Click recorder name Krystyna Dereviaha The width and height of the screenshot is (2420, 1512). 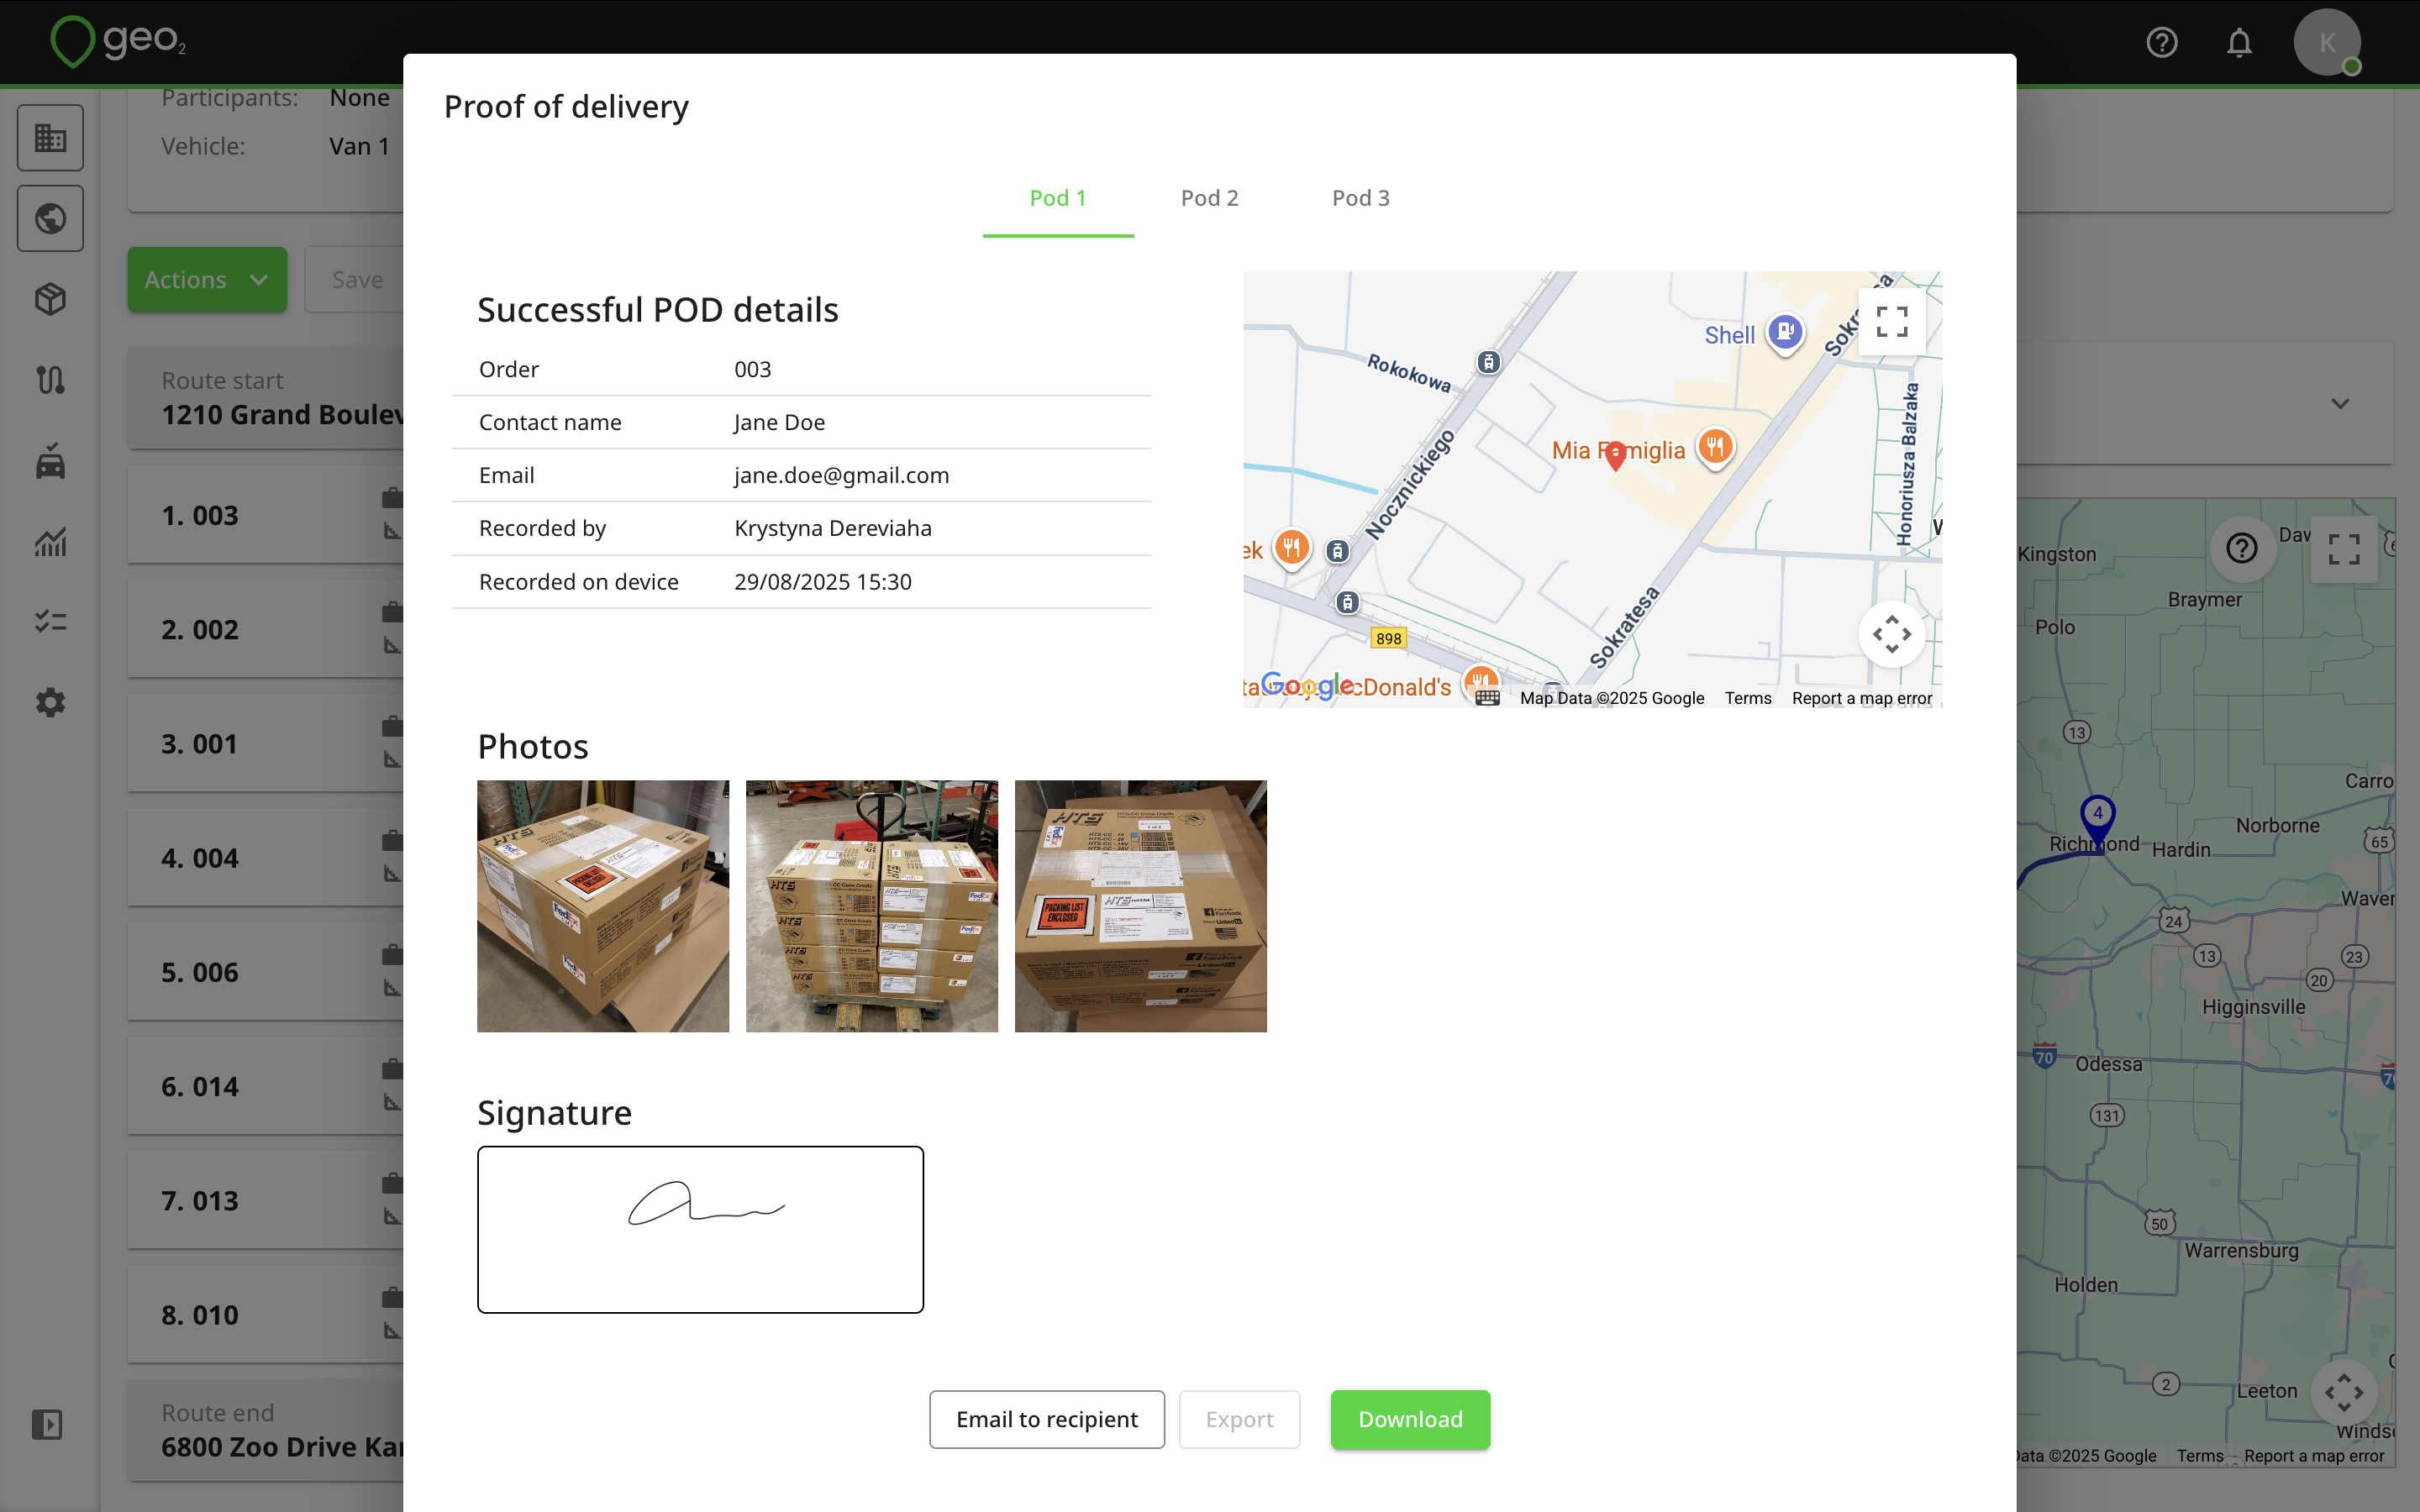(832, 528)
